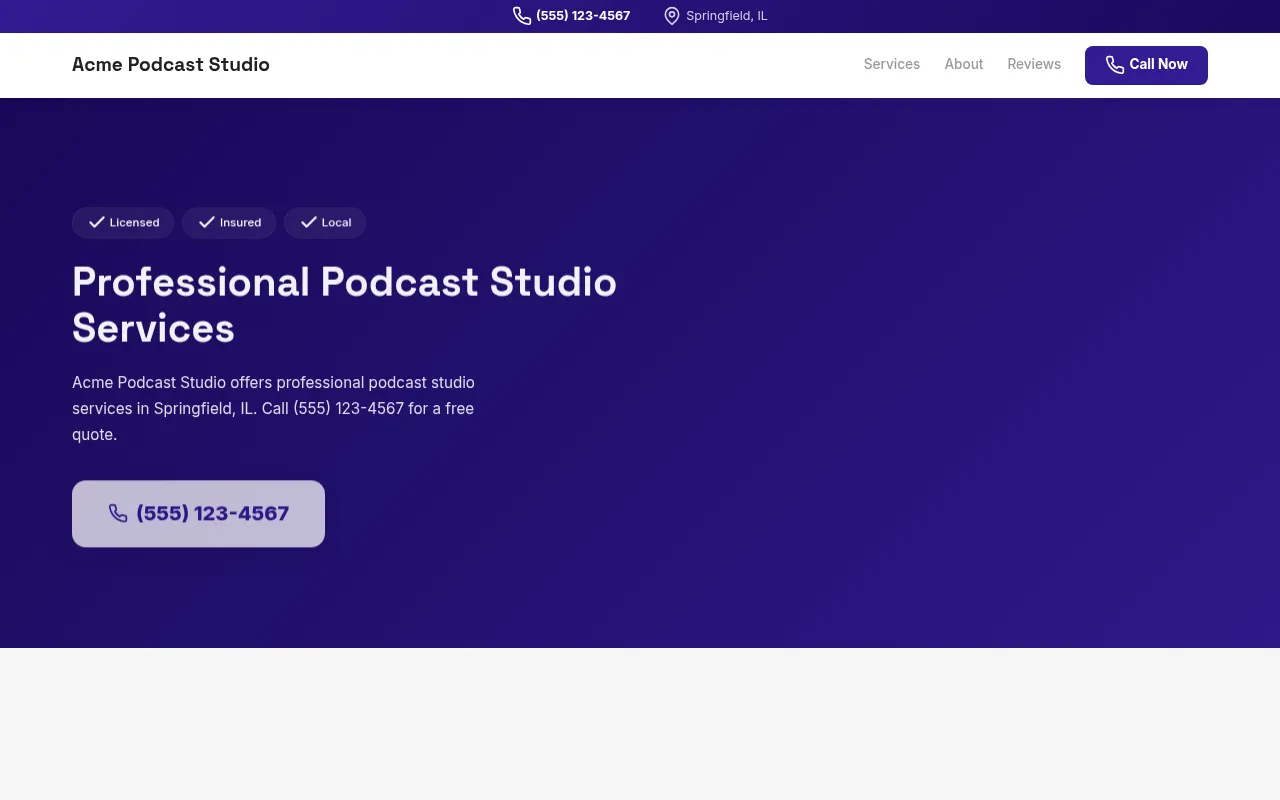Click the phone number inside the description paragraph
Viewport: 1280px width, 800px height.
348,408
